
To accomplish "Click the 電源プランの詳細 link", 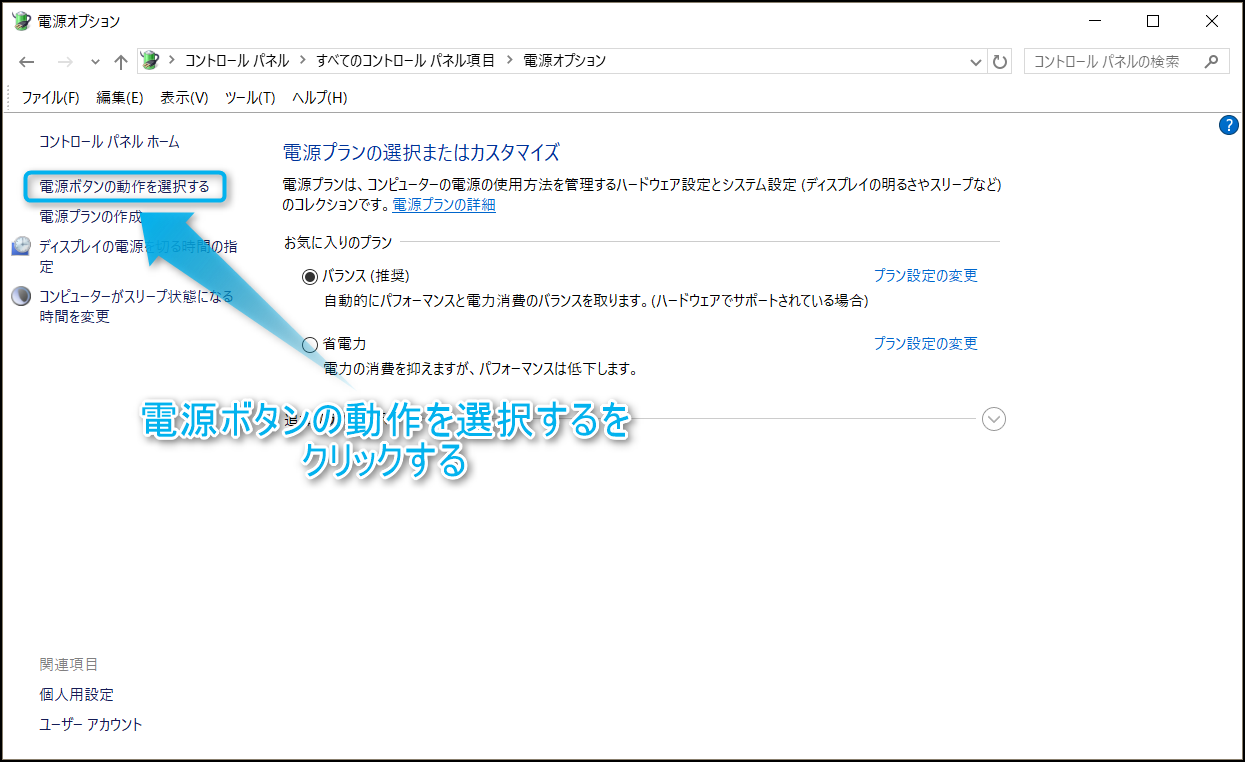I will point(443,205).
